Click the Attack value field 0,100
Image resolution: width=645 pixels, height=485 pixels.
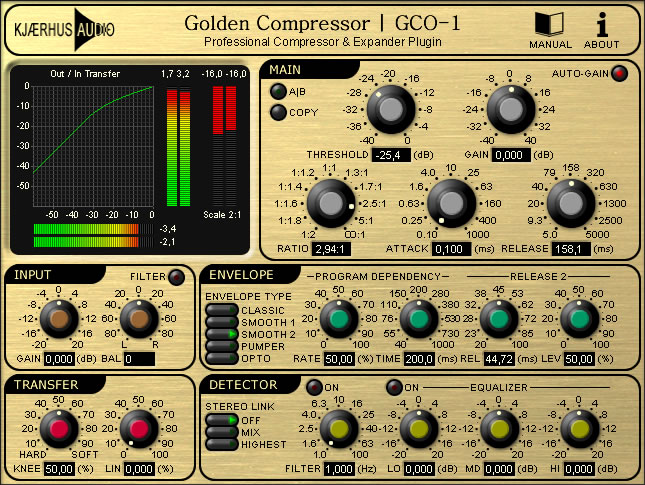tap(451, 249)
